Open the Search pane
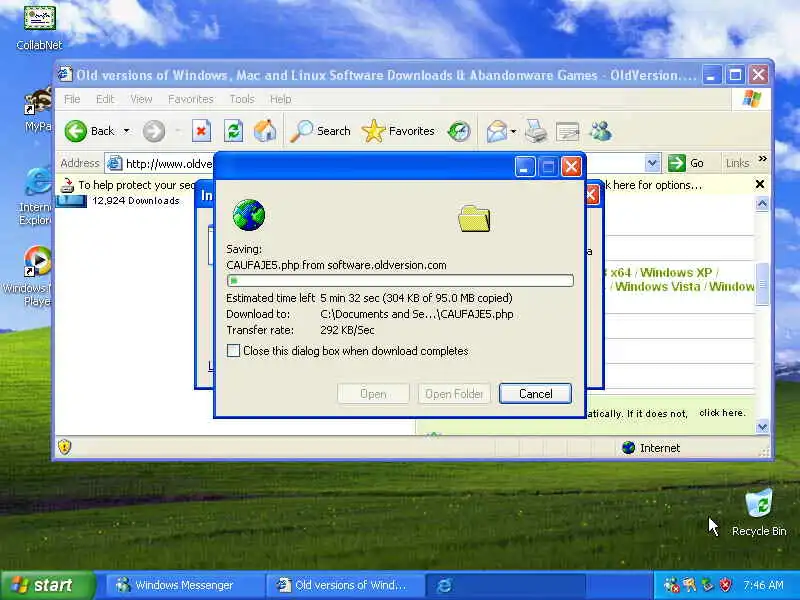The width and height of the screenshot is (800, 600). point(320,131)
